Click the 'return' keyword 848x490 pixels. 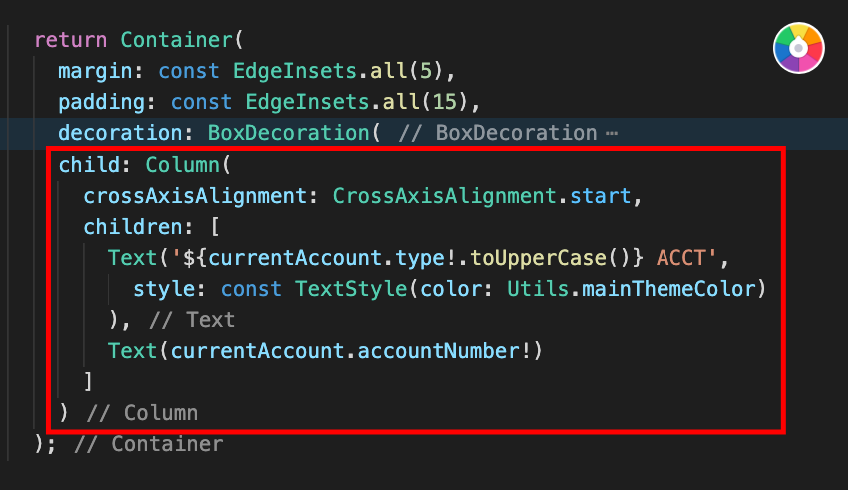click(x=71, y=40)
